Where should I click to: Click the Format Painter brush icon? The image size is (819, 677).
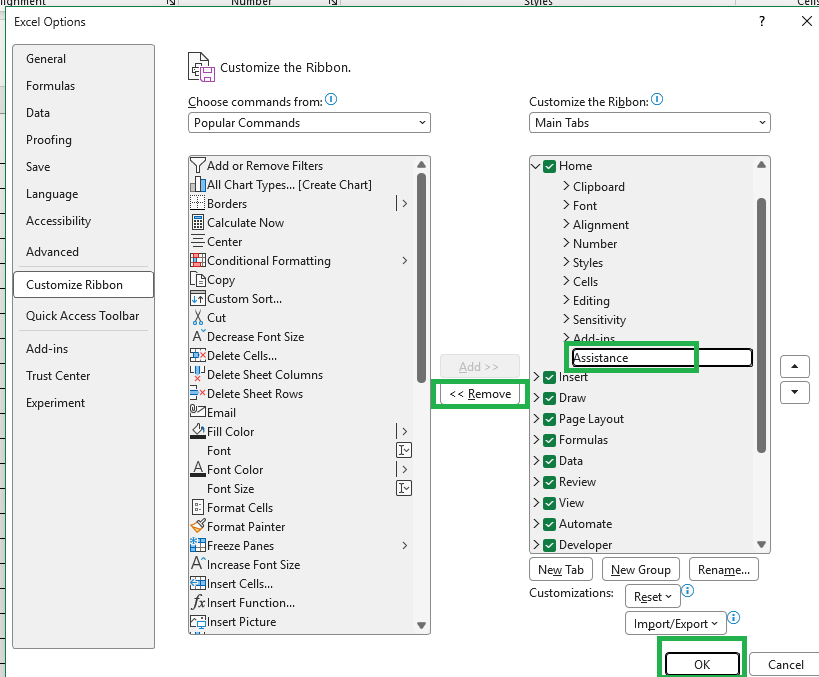click(198, 526)
